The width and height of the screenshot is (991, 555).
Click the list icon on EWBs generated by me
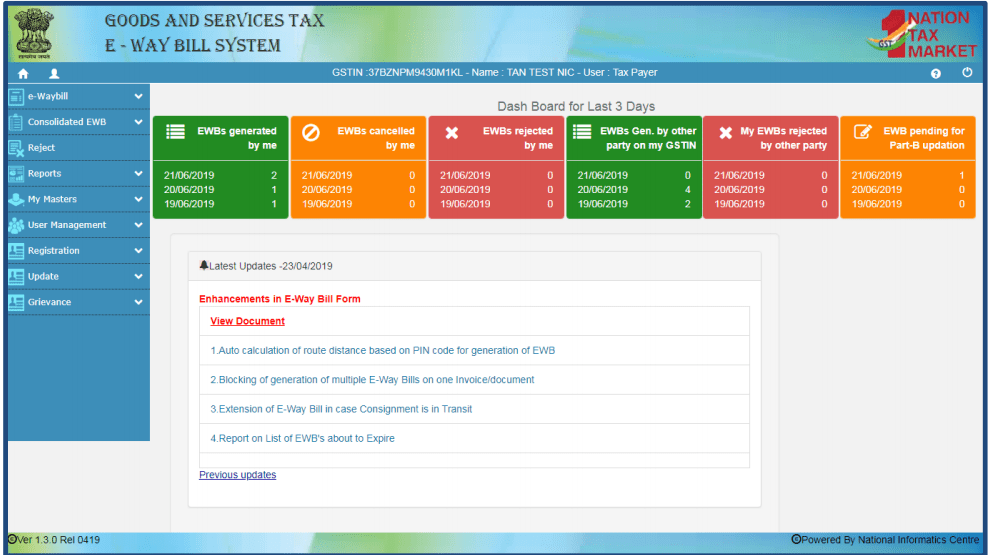click(175, 131)
